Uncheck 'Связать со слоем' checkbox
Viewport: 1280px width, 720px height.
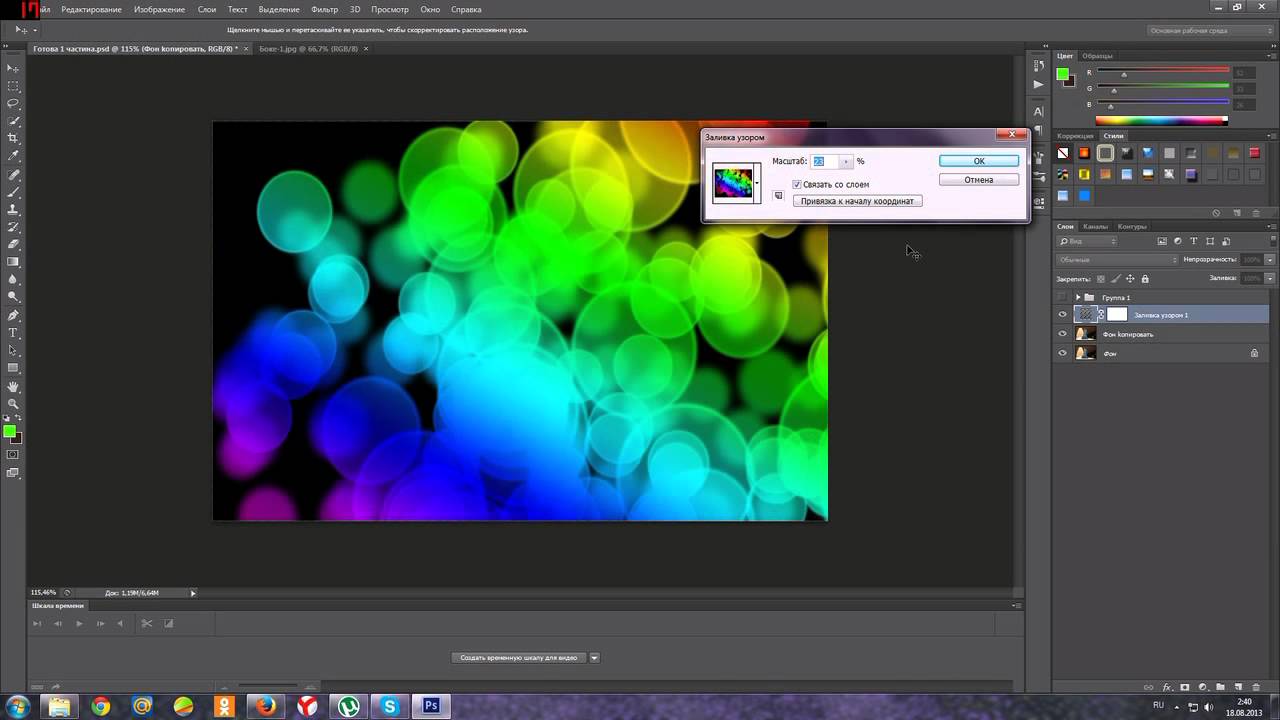coord(797,185)
